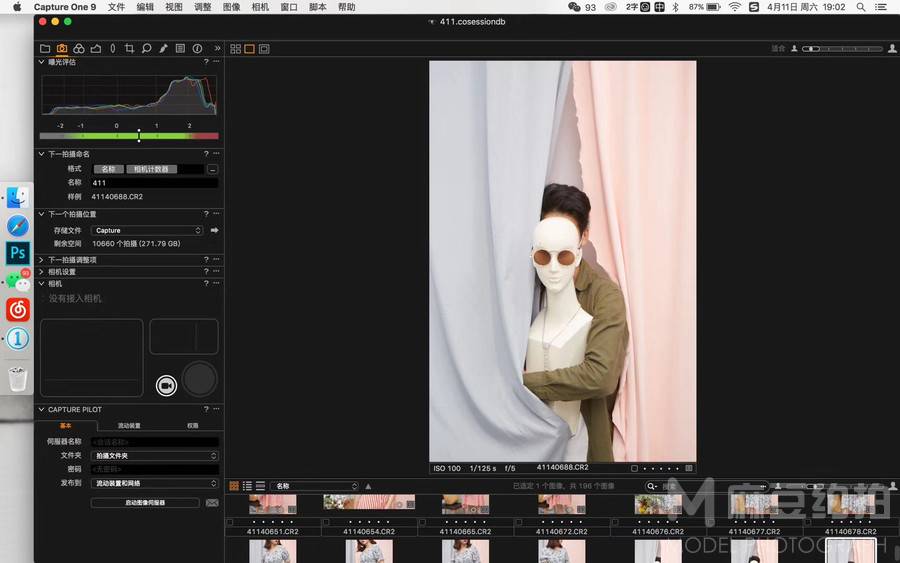Click the arrow icon beside Capture folder

pos(214,230)
